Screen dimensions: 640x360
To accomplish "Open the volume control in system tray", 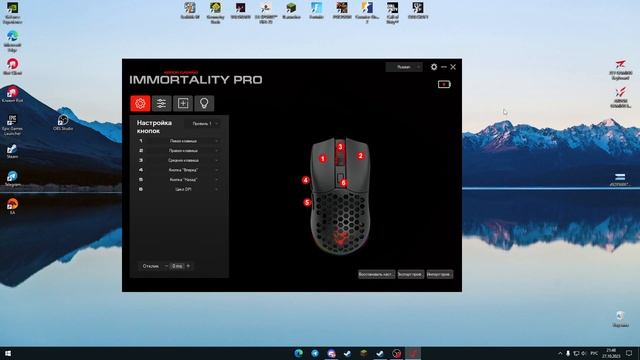I will [584, 353].
